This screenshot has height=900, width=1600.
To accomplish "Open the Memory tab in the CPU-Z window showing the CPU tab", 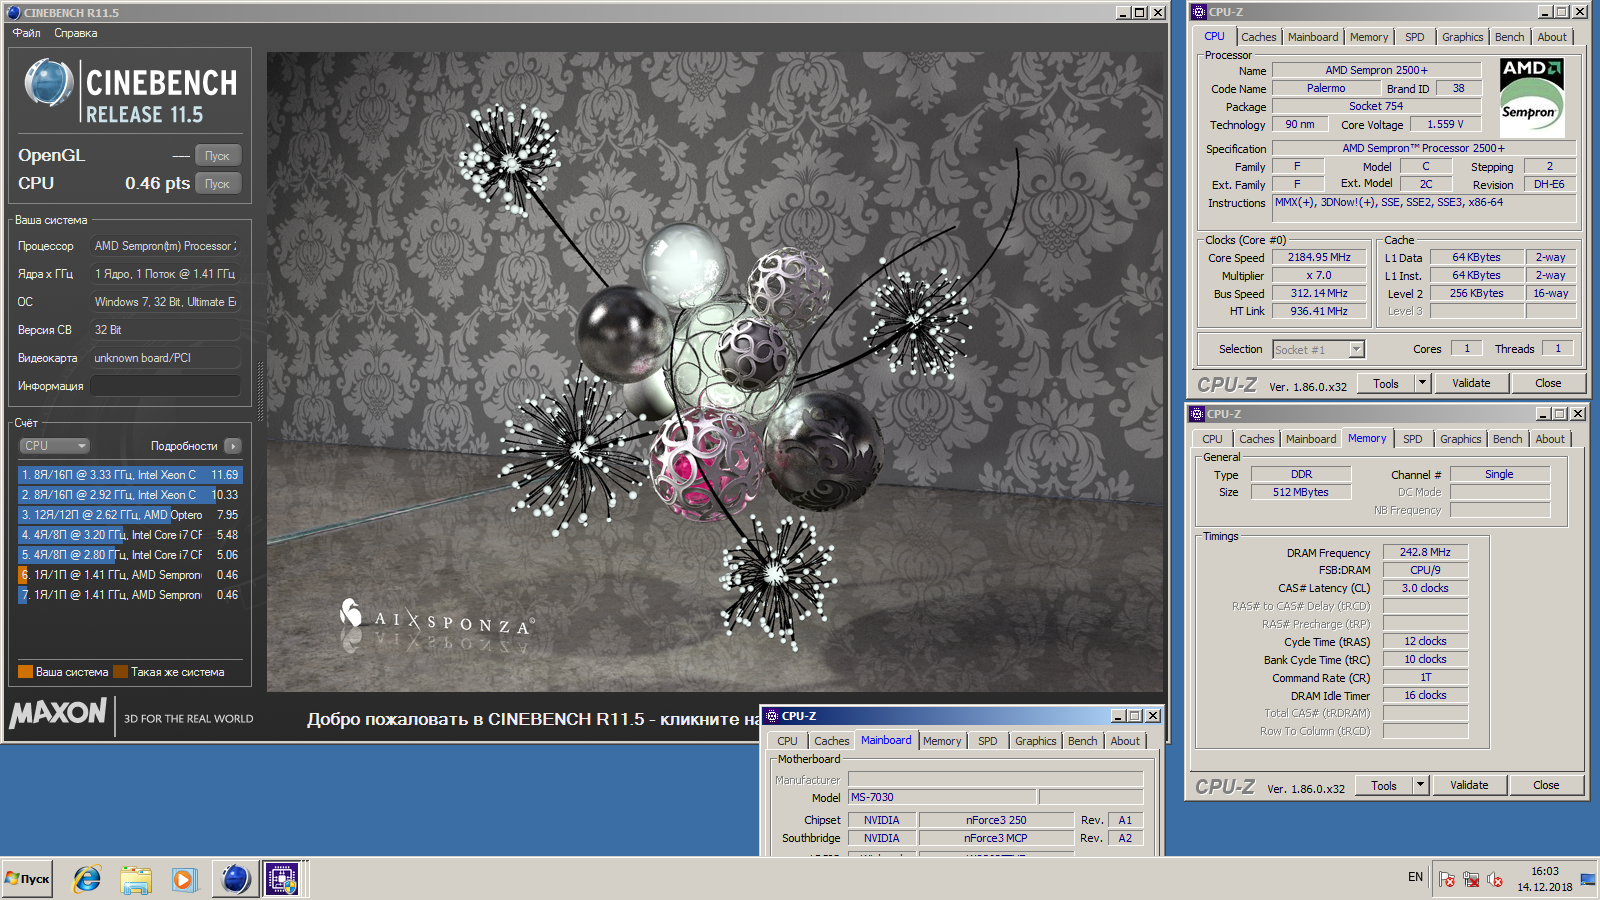I will coord(1368,37).
